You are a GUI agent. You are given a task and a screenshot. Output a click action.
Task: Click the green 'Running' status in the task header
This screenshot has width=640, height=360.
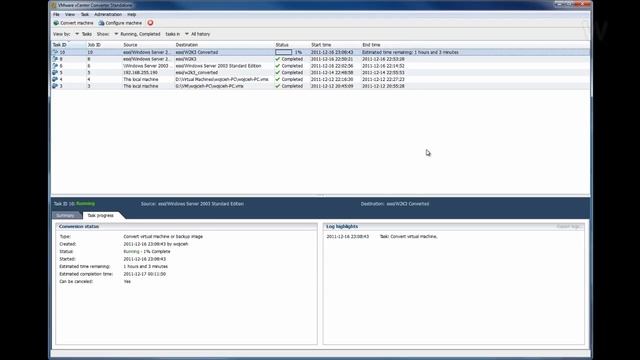[85, 203]
